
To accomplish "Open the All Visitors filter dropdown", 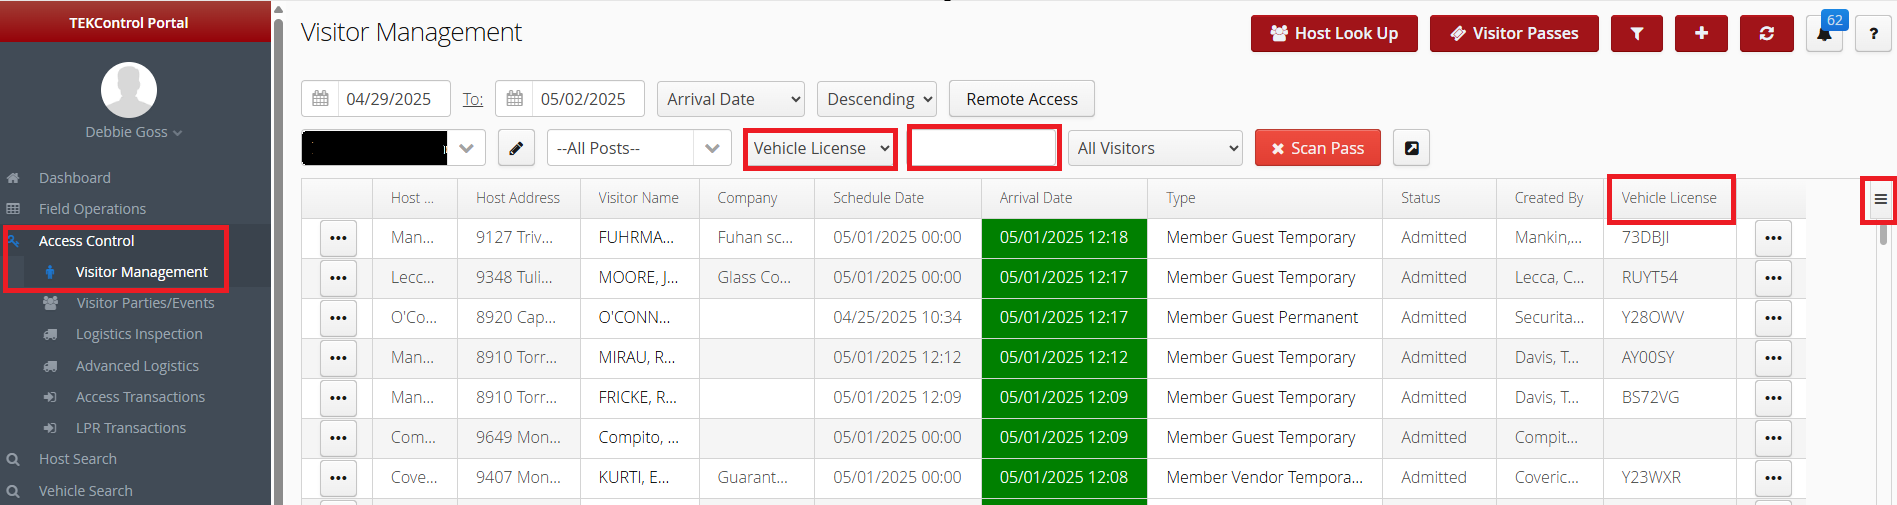I will point(1155,148).
